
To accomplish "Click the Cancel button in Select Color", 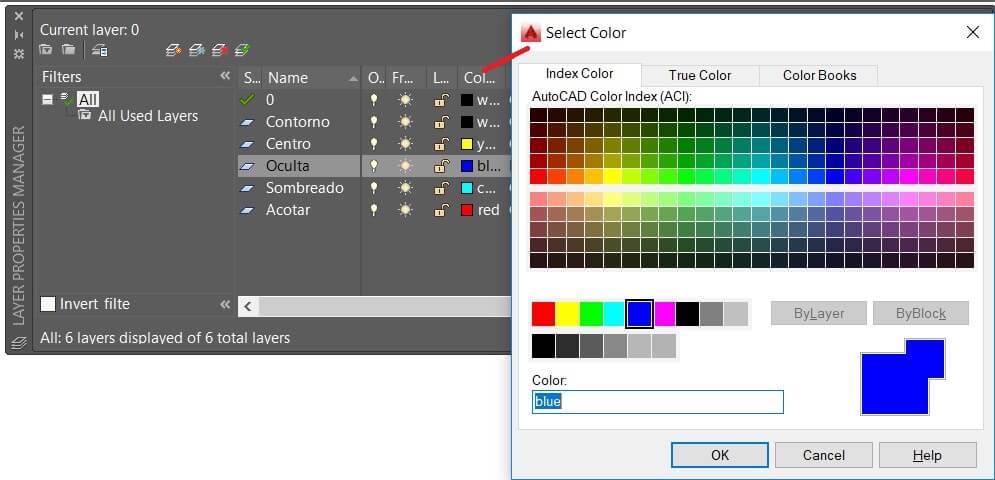I will [824, 455].
